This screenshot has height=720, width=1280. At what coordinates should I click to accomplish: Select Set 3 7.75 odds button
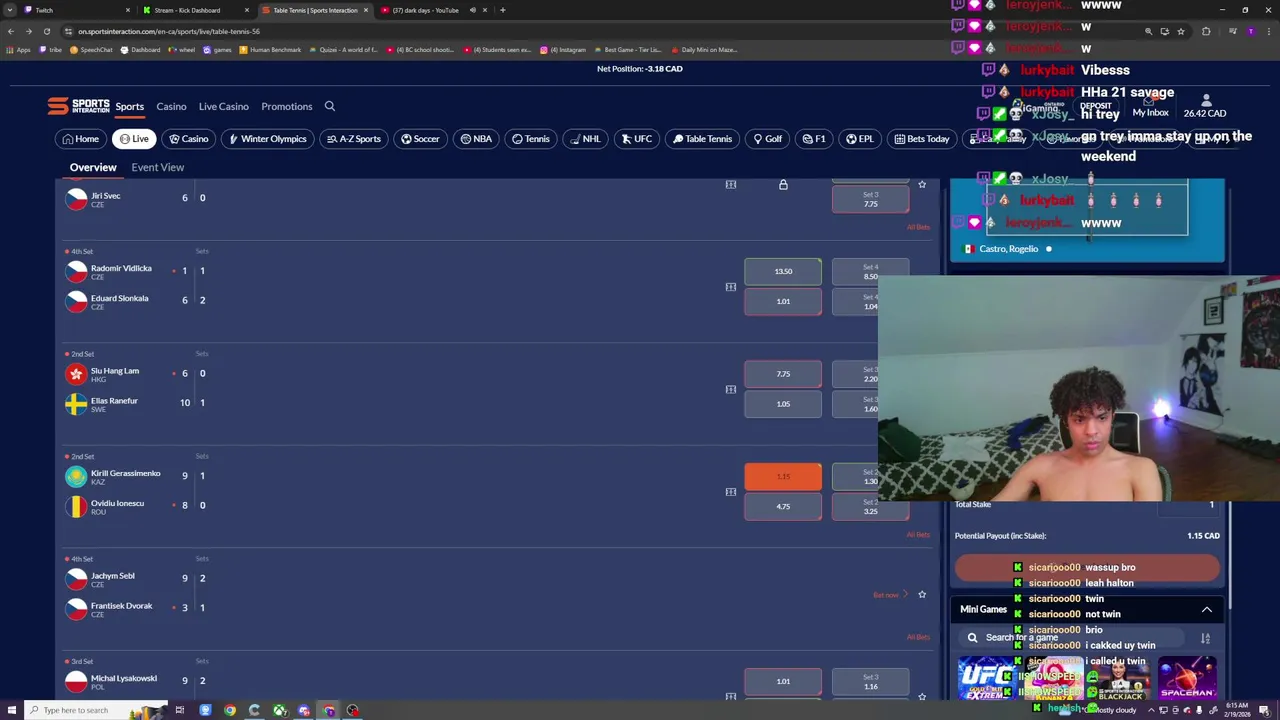[x=871, y=199]
